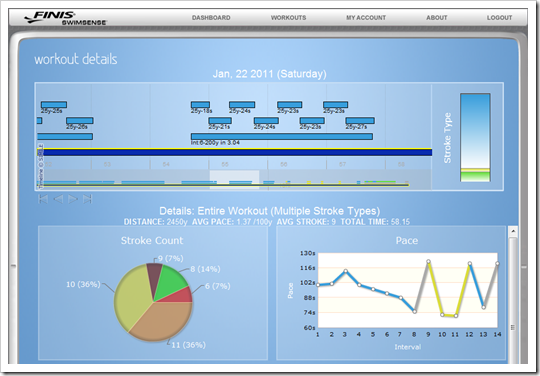
Task: Click the 'workout details' page title
Action: pyautogui.click(x=76, y=59)
